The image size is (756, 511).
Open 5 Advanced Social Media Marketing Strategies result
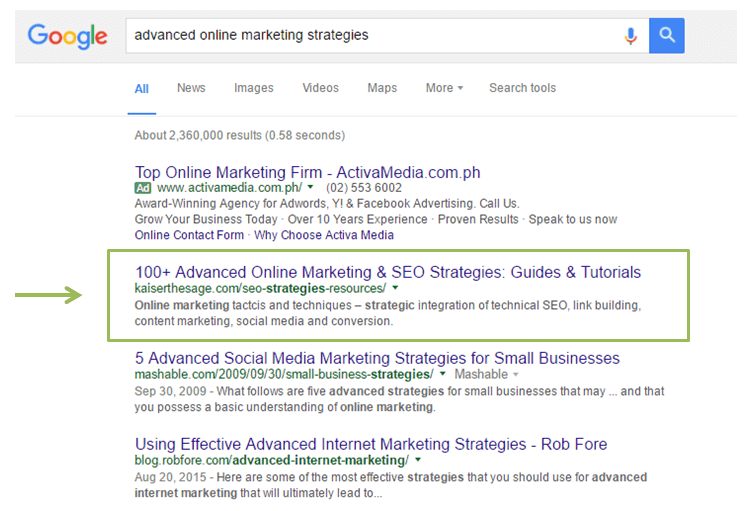click(377, 358)
